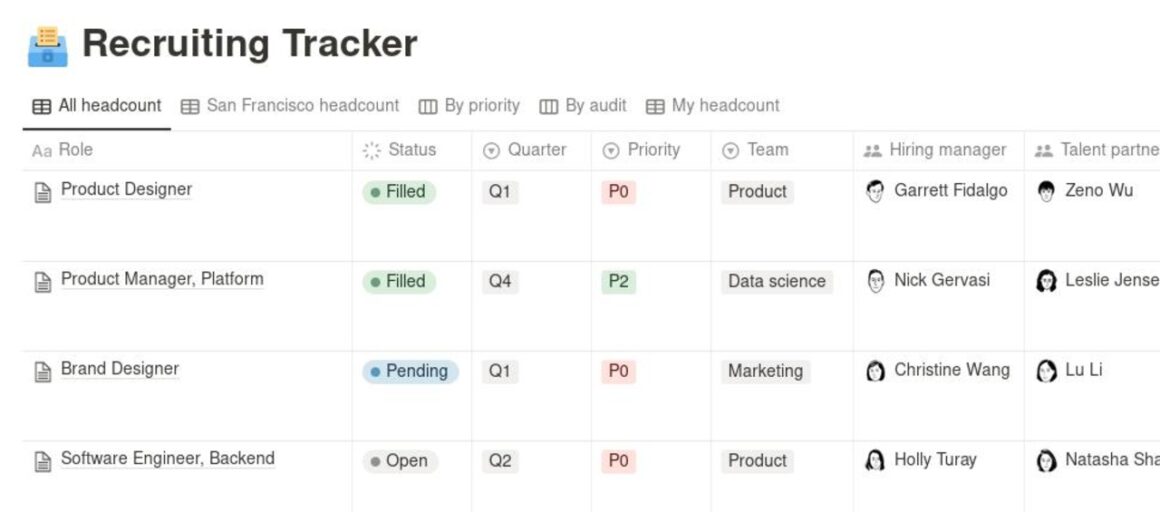Click the Software Engineer, Backend page icon

coord(42,461)
